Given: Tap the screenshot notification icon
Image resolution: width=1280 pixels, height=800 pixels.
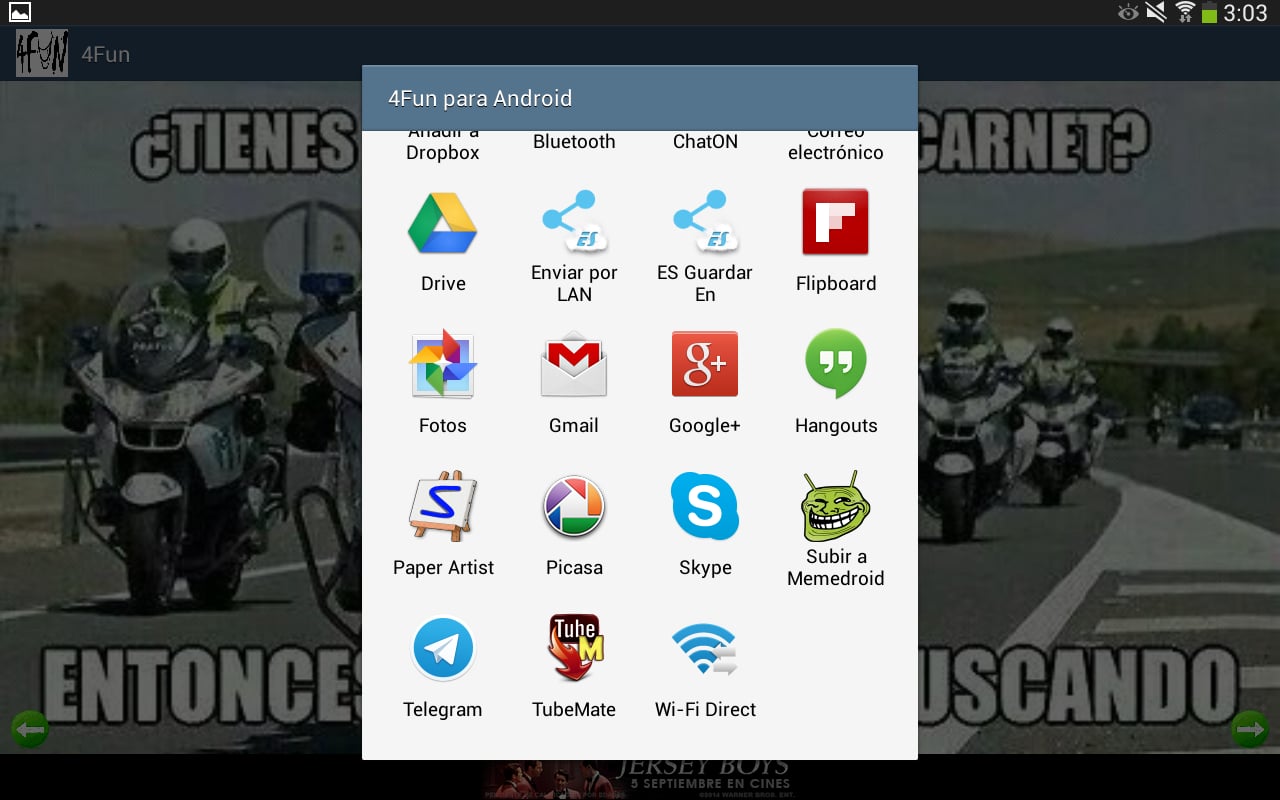Looking at the screenshot, I should click(20, 13).
